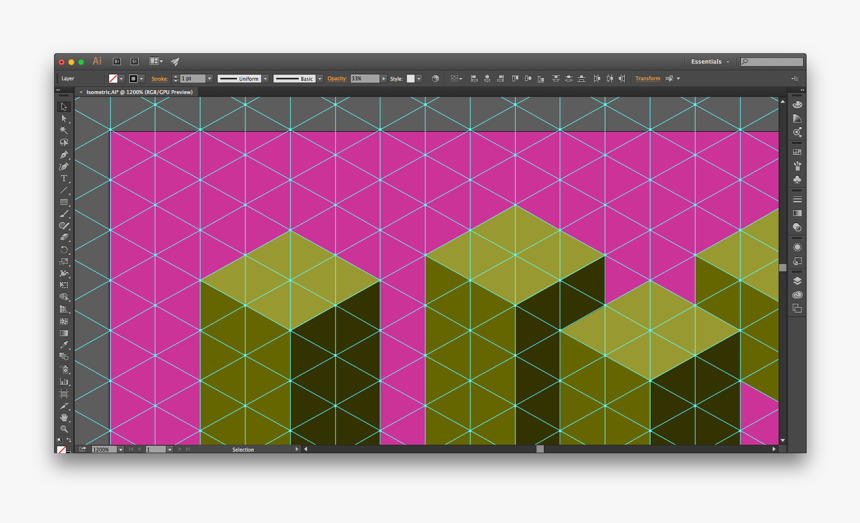The height and width of the screenshot is (523, 860).
Task: Click the GPU performance rocket icon
Action: coord(176,61)
